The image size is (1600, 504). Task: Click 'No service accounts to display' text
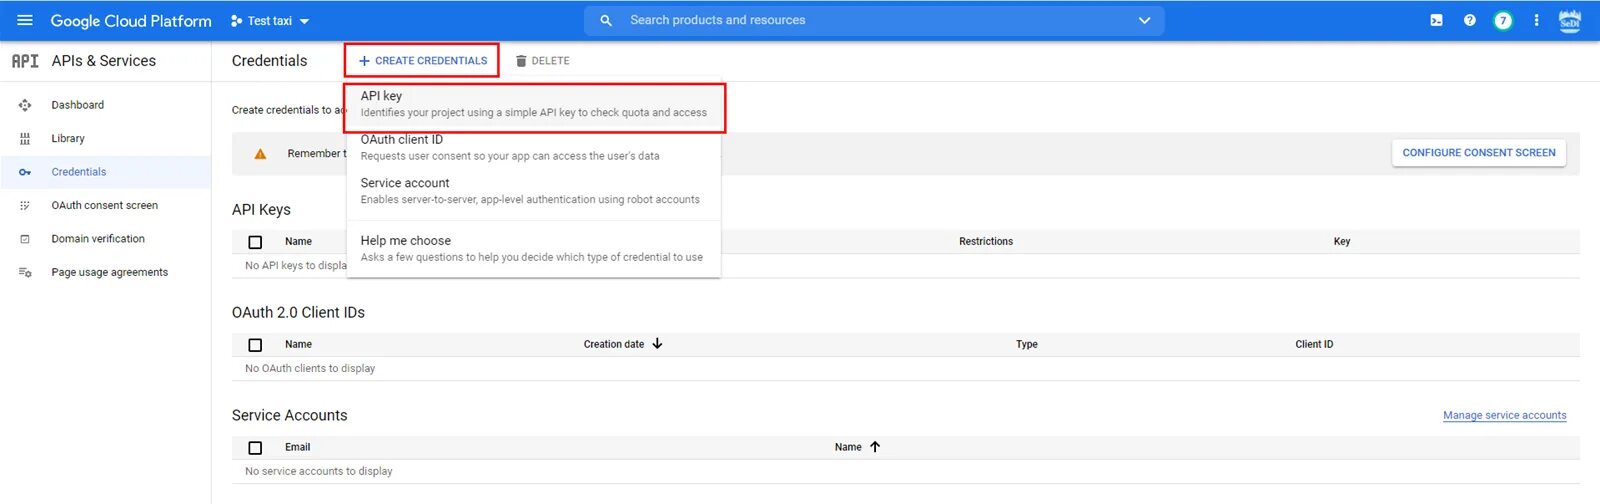click(x=319, y=472)
